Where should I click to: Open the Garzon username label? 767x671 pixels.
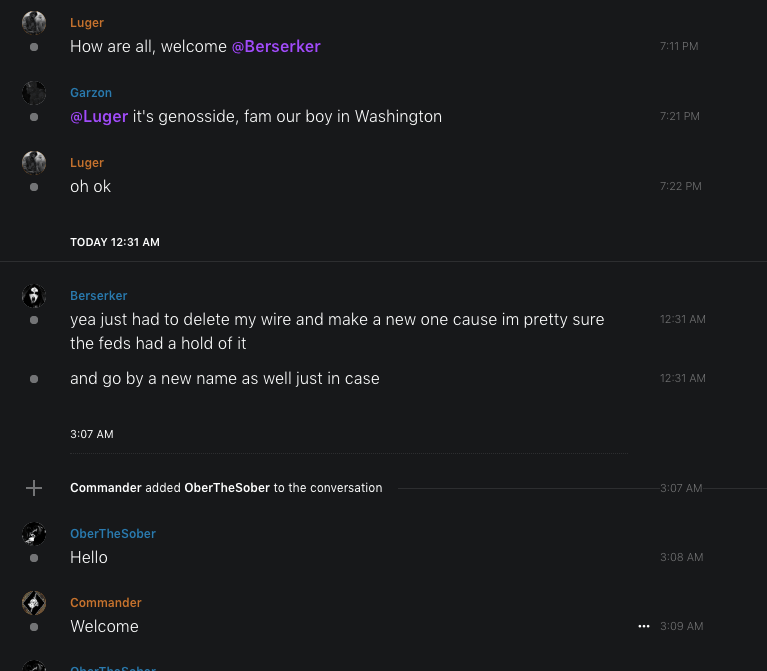pos(91,93)
